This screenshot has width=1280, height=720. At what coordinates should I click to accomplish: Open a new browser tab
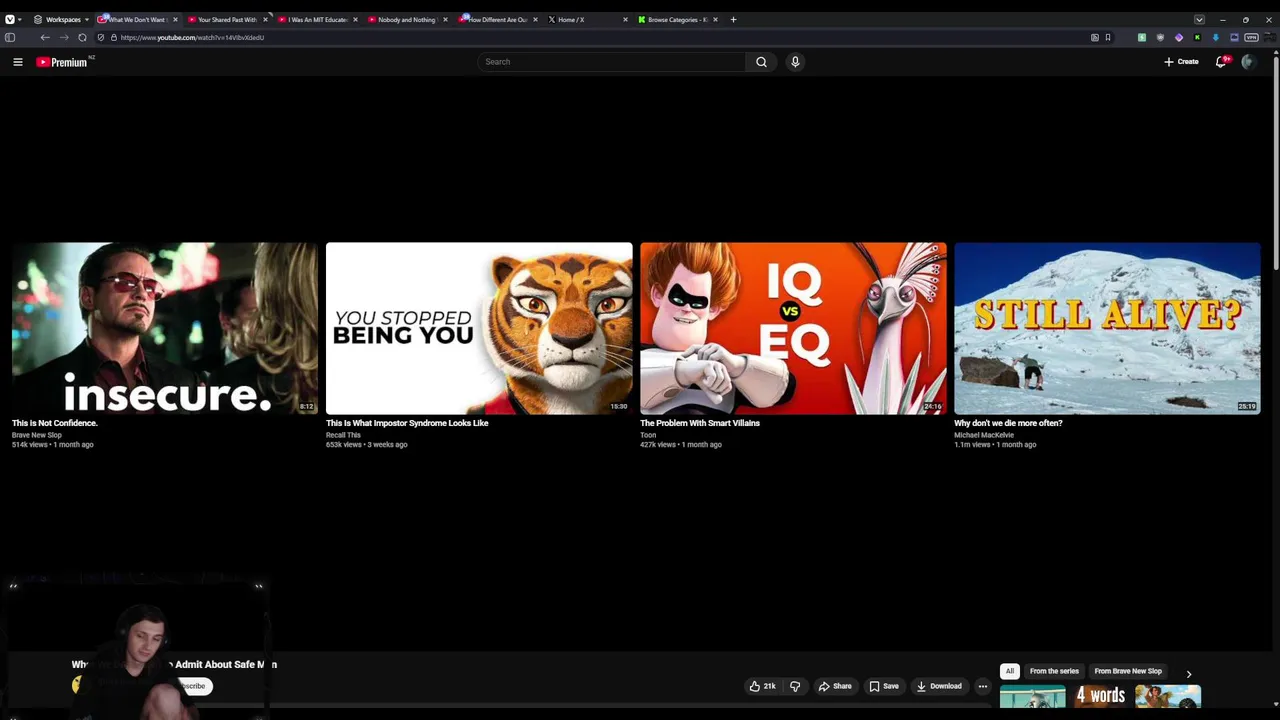coord(733,19)
